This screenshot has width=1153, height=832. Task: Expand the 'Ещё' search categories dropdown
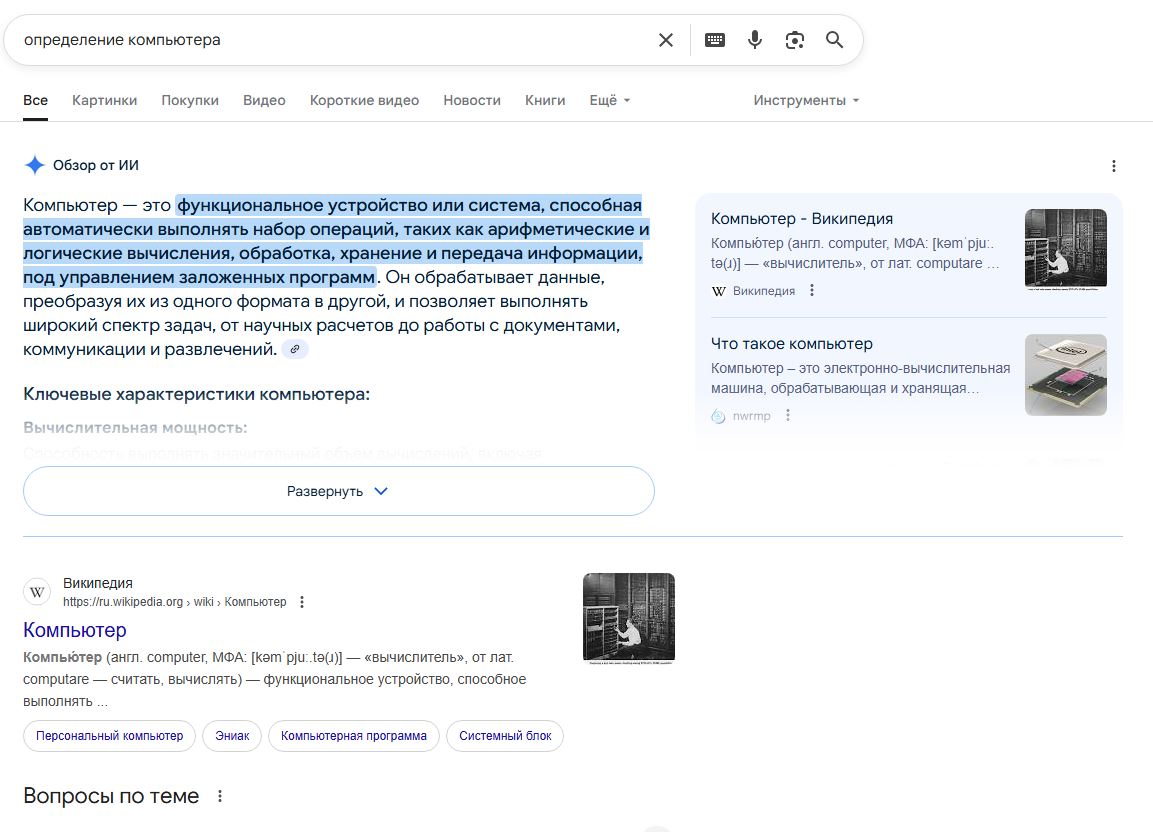[609, 100]
